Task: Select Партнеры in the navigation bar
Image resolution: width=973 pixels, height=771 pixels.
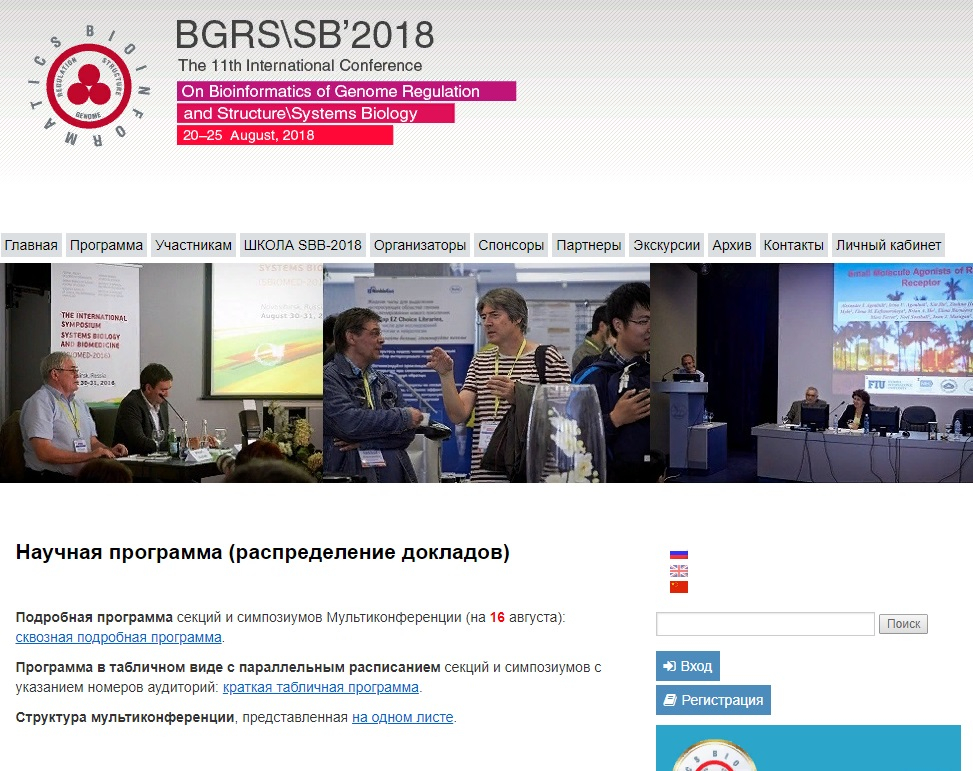Action: (x=589, y=245)
